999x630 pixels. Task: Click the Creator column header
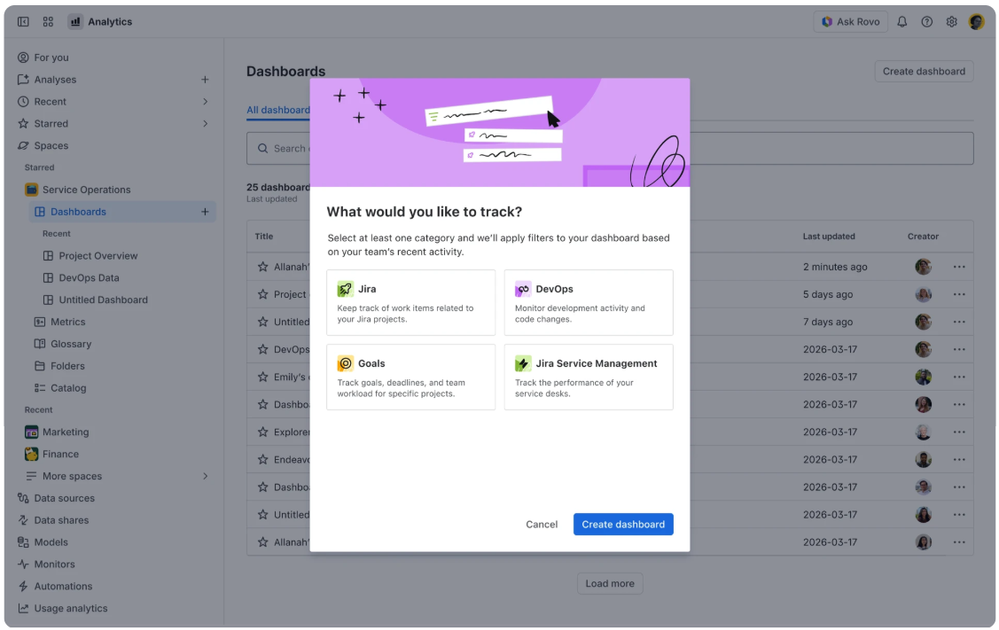point(923,236)
